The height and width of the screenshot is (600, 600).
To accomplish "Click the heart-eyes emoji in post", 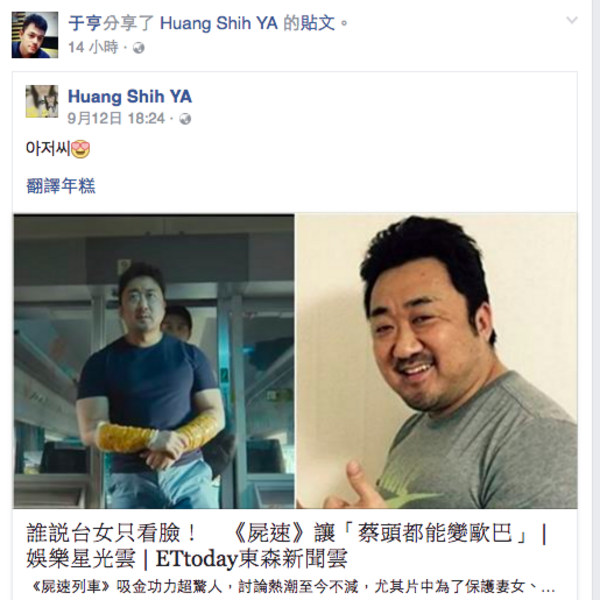I will (80, 149).
